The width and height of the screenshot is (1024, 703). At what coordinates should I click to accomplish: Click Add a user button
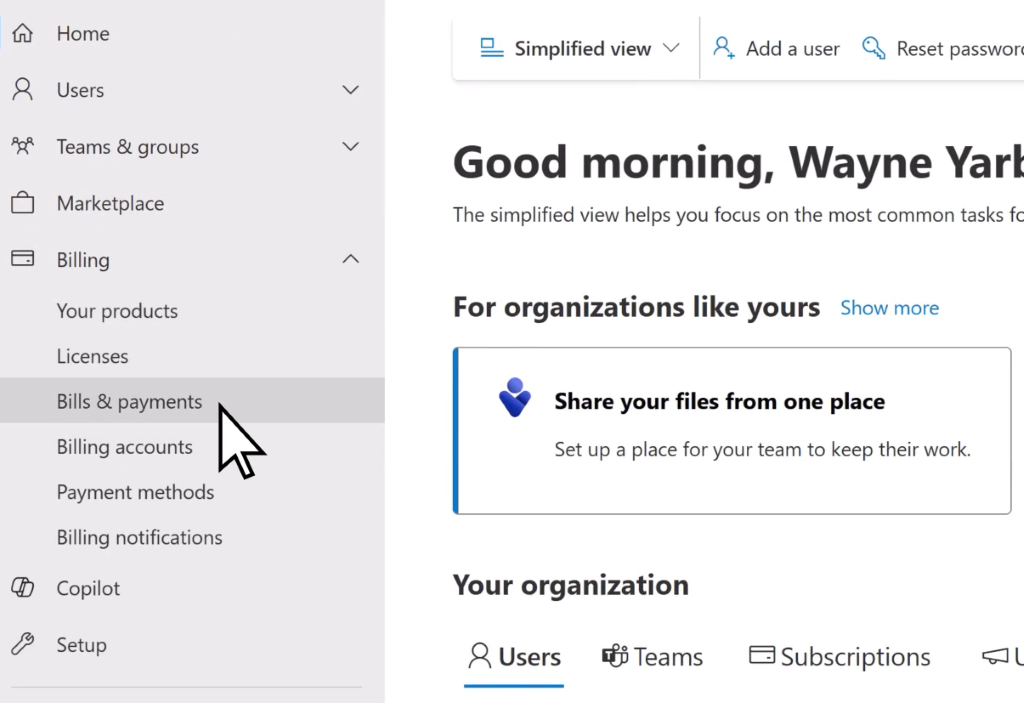point(776,48)
